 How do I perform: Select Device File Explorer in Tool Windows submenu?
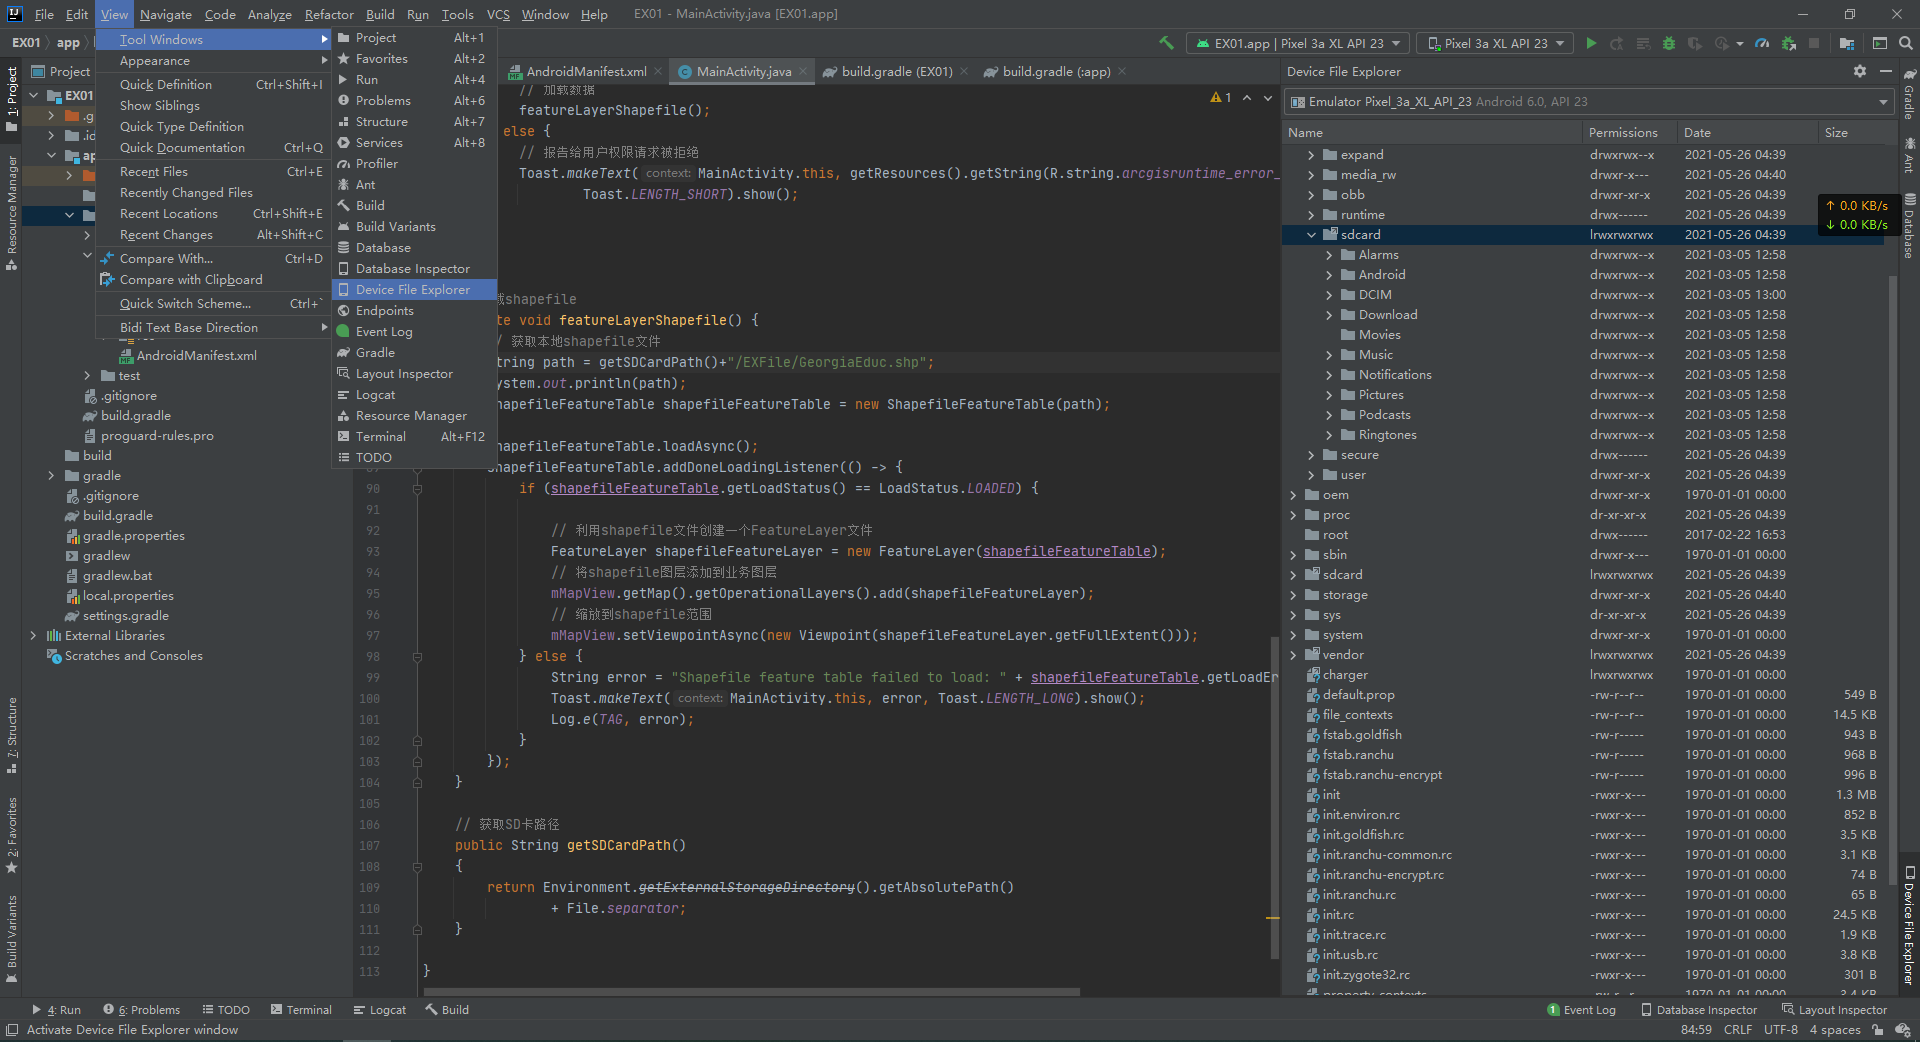coord(414,290)
